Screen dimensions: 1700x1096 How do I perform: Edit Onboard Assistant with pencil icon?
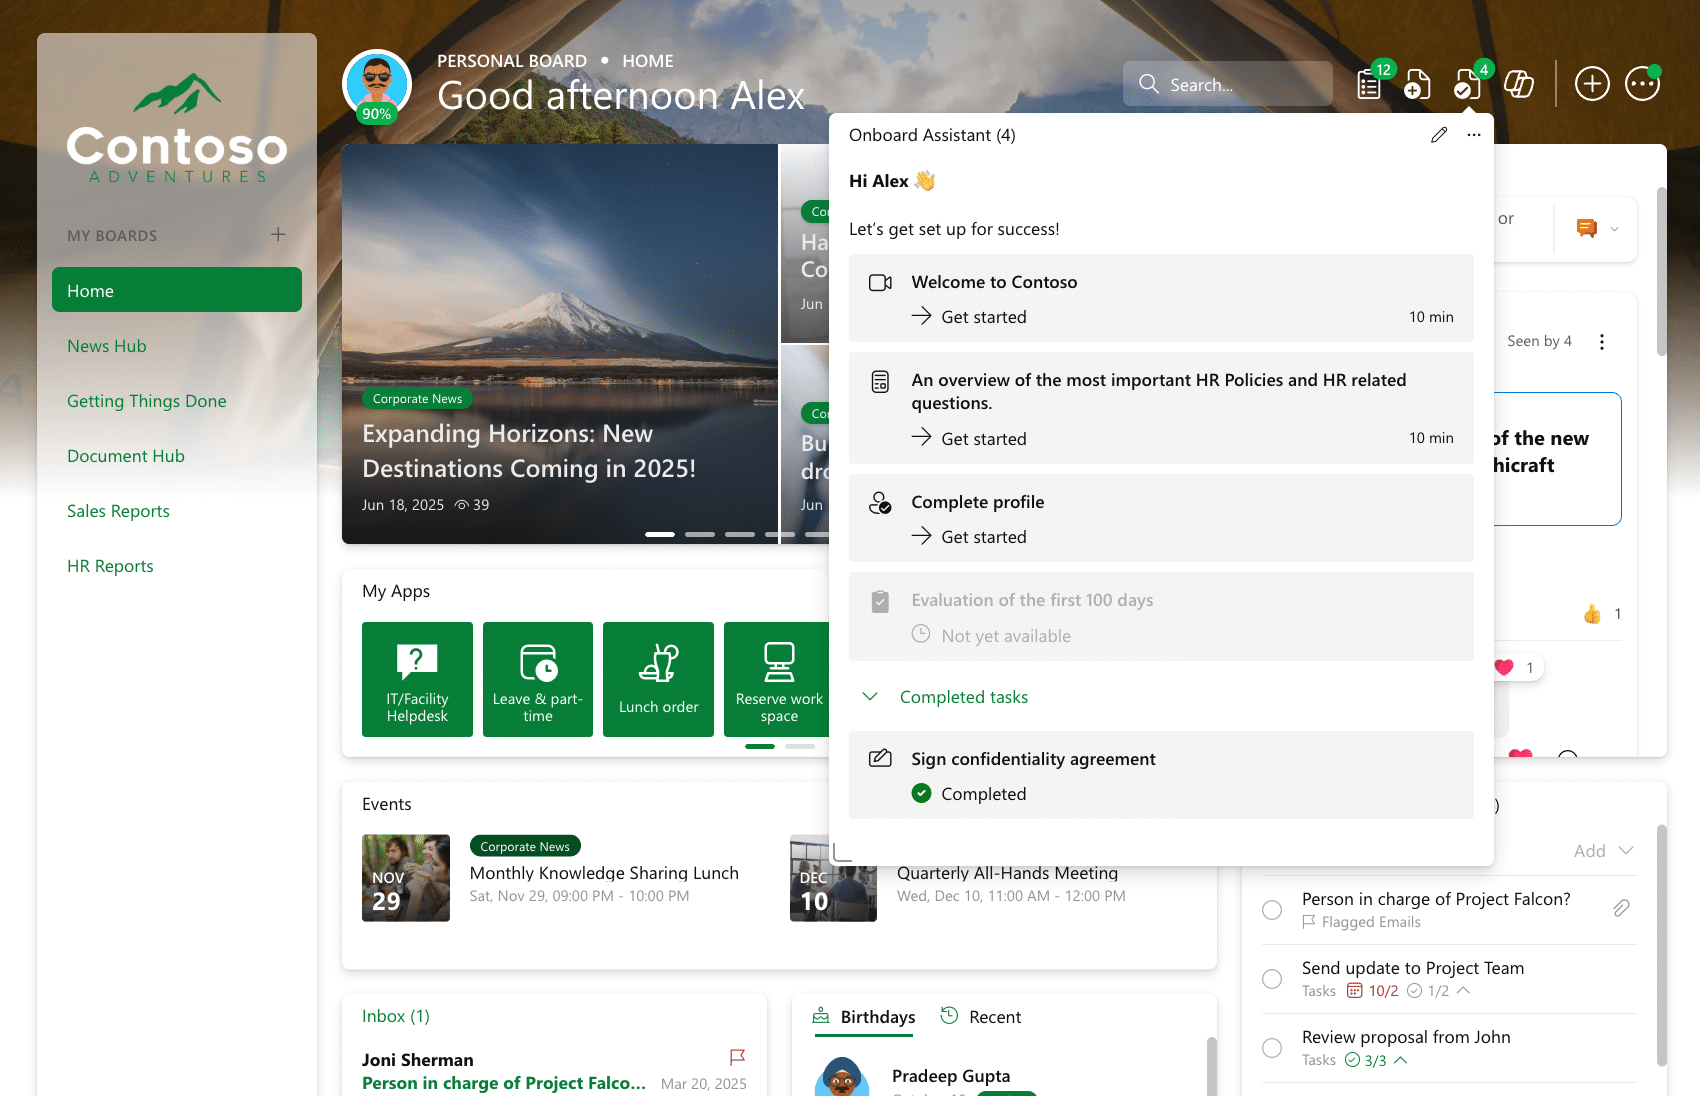tap(1439, 135)
